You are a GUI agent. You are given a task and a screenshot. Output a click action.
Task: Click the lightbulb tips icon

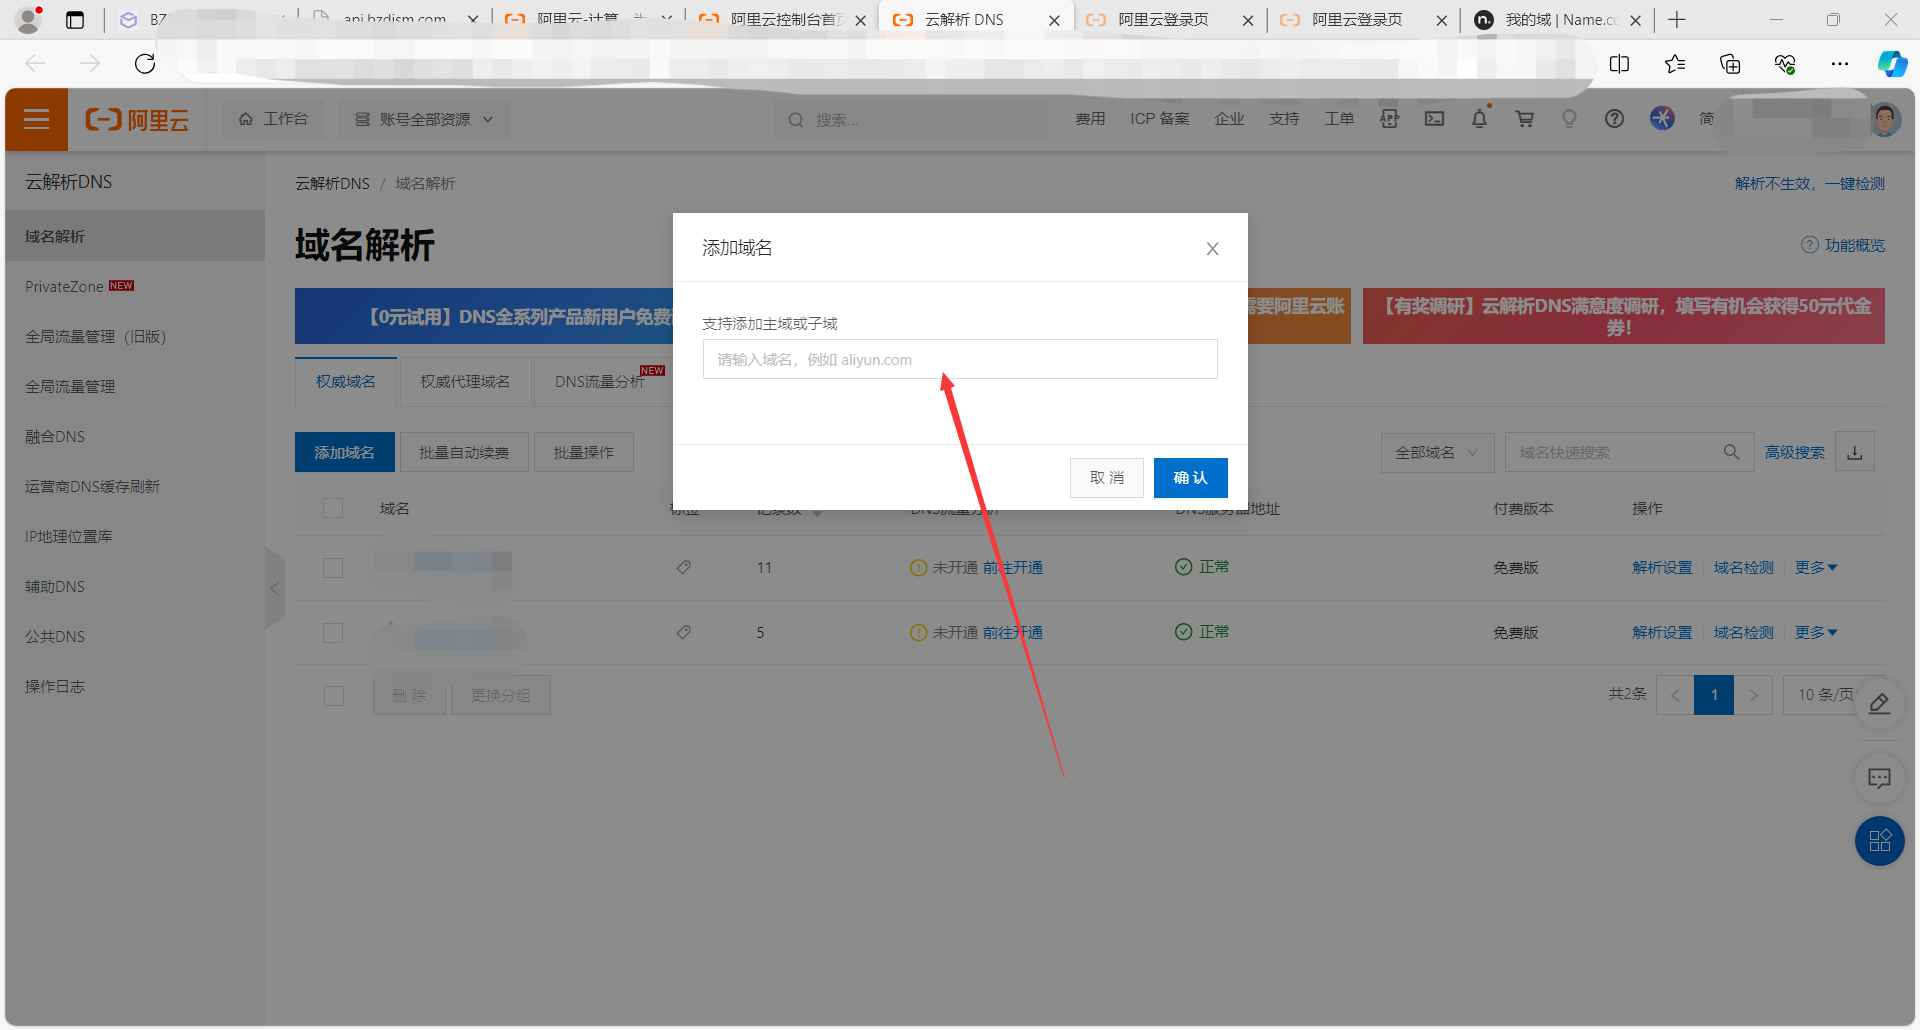pos(1569,119)
